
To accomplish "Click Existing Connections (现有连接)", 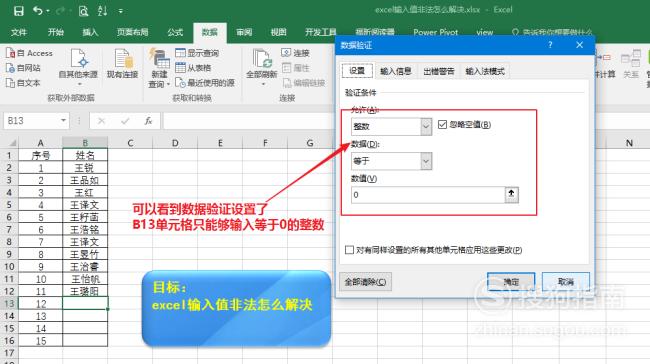I will tap(122, 63).
